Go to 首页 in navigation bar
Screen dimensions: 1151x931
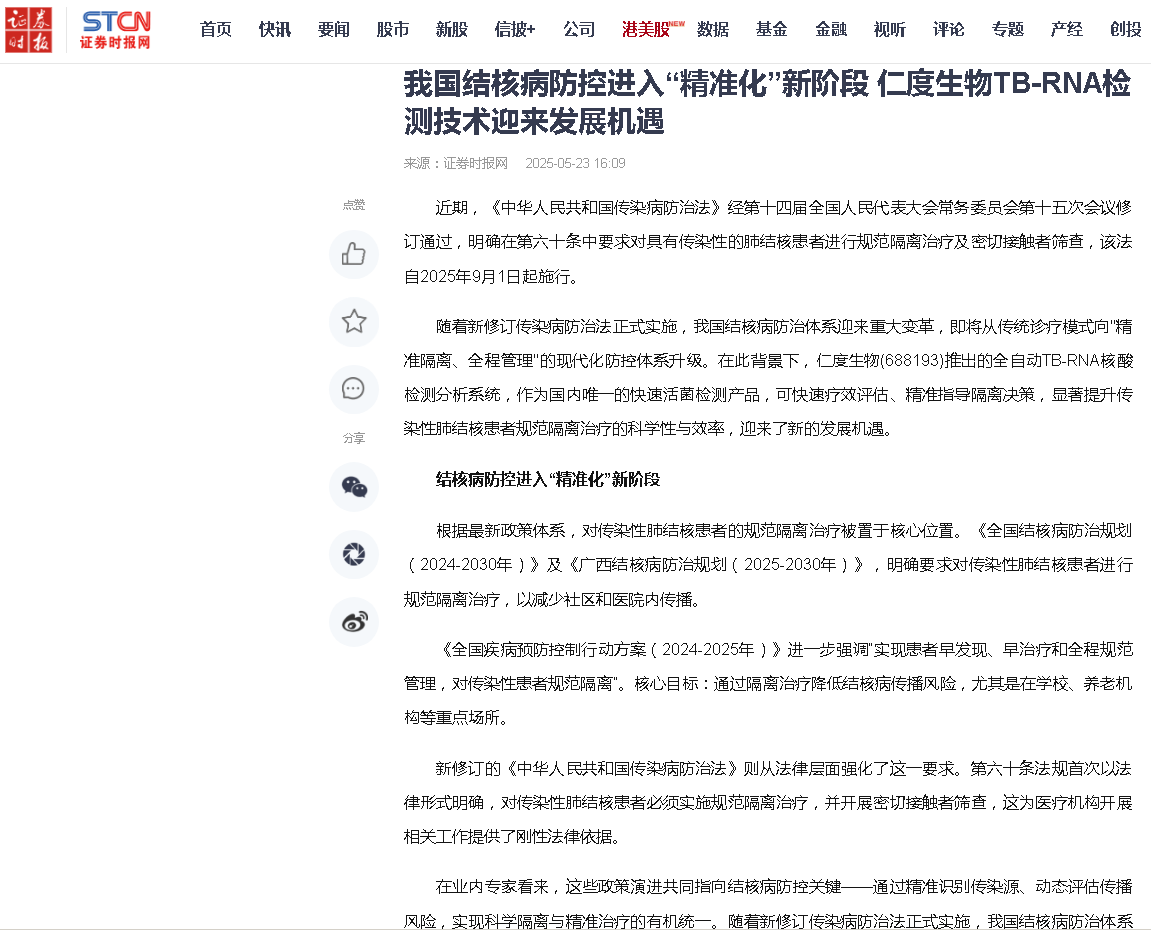[216, 29]
